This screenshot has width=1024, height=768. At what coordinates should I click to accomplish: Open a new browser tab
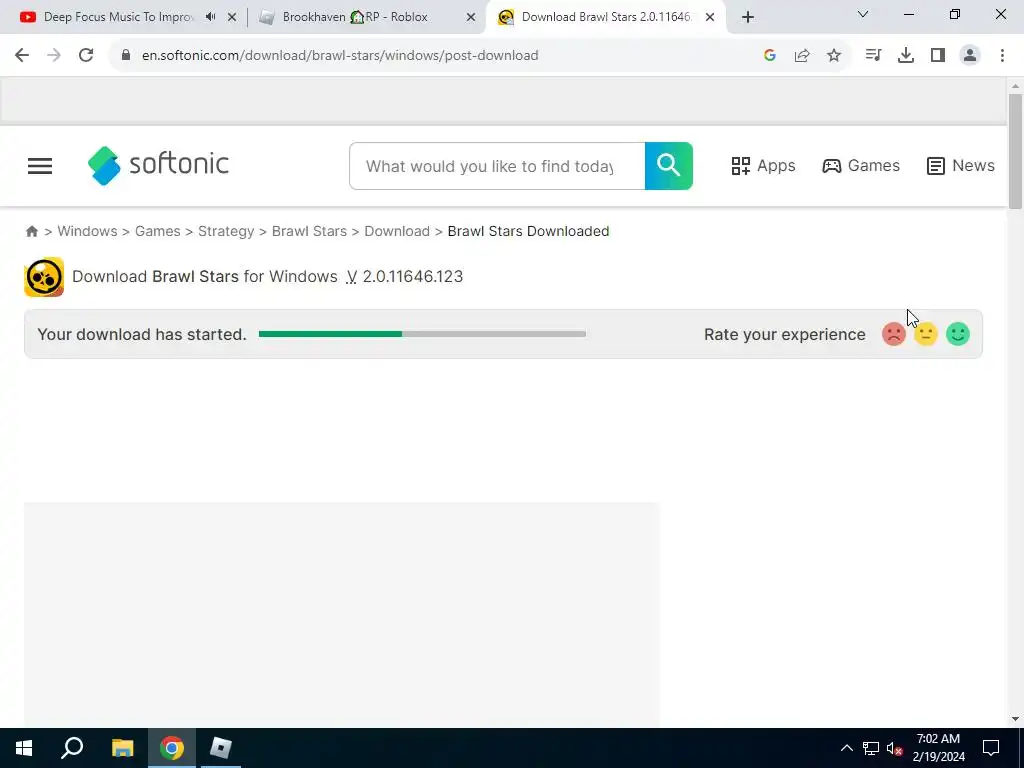click(748, 17)
